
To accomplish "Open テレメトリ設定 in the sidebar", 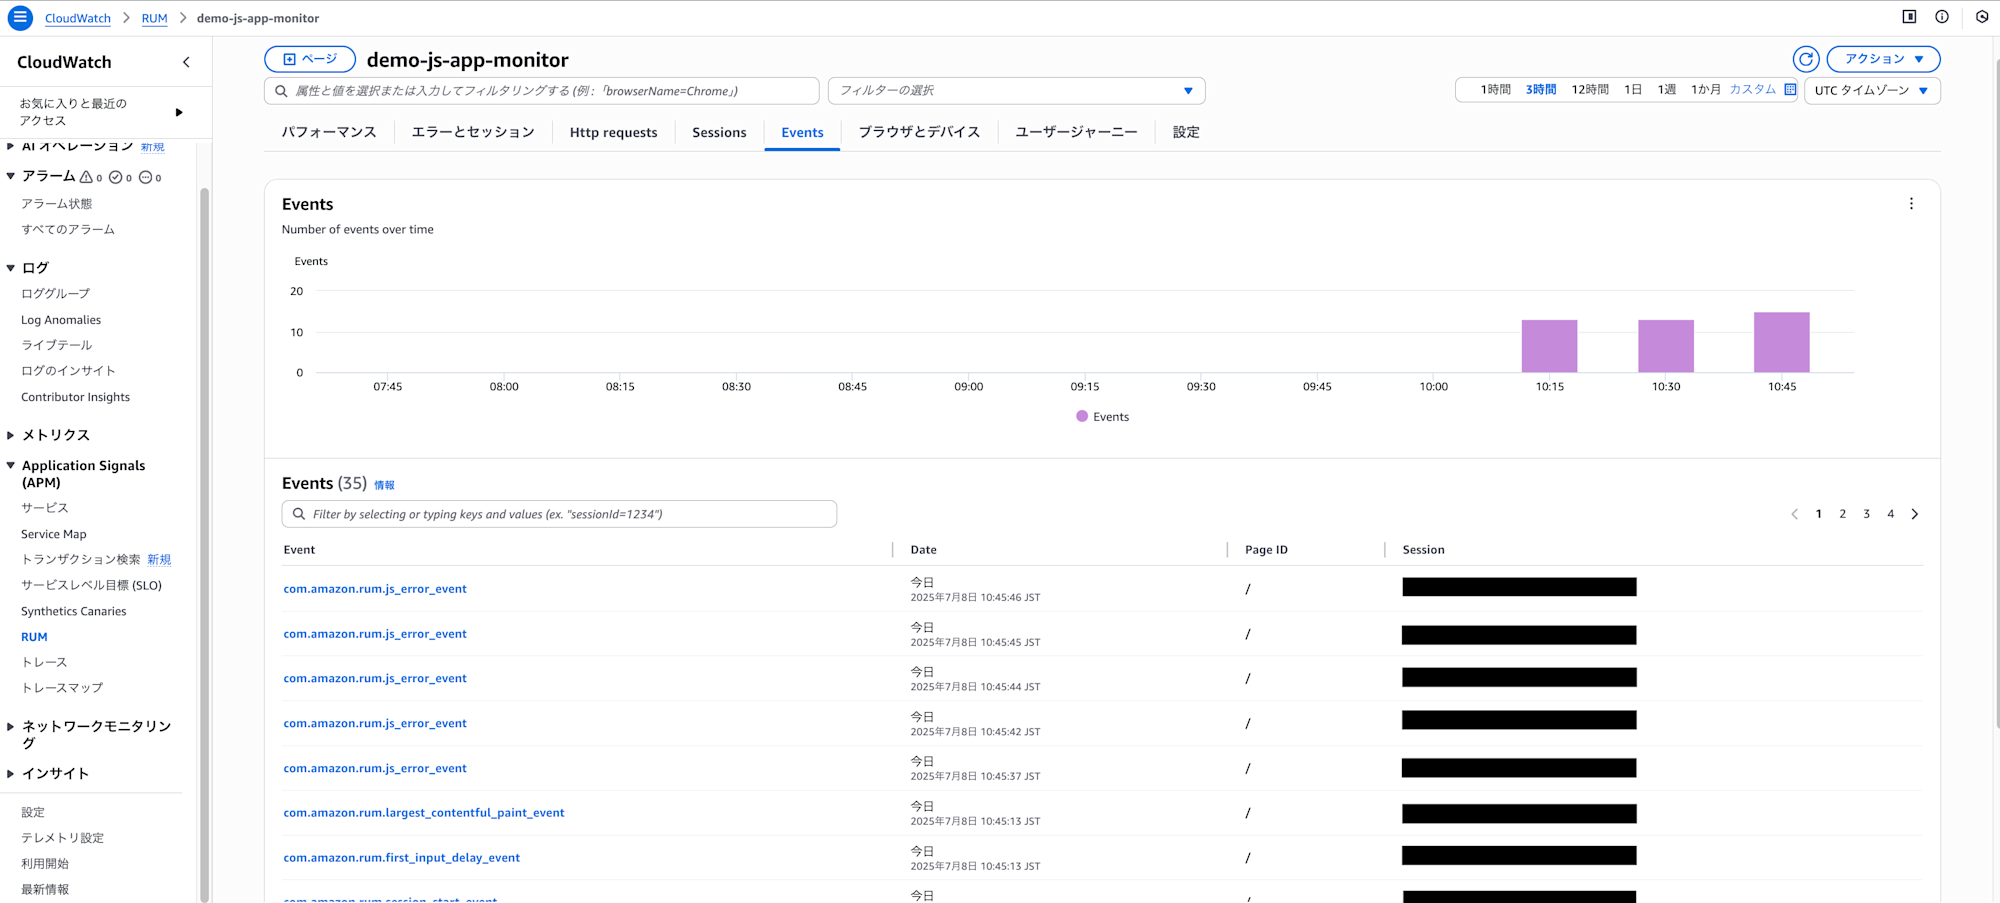I will click(63, 838).
